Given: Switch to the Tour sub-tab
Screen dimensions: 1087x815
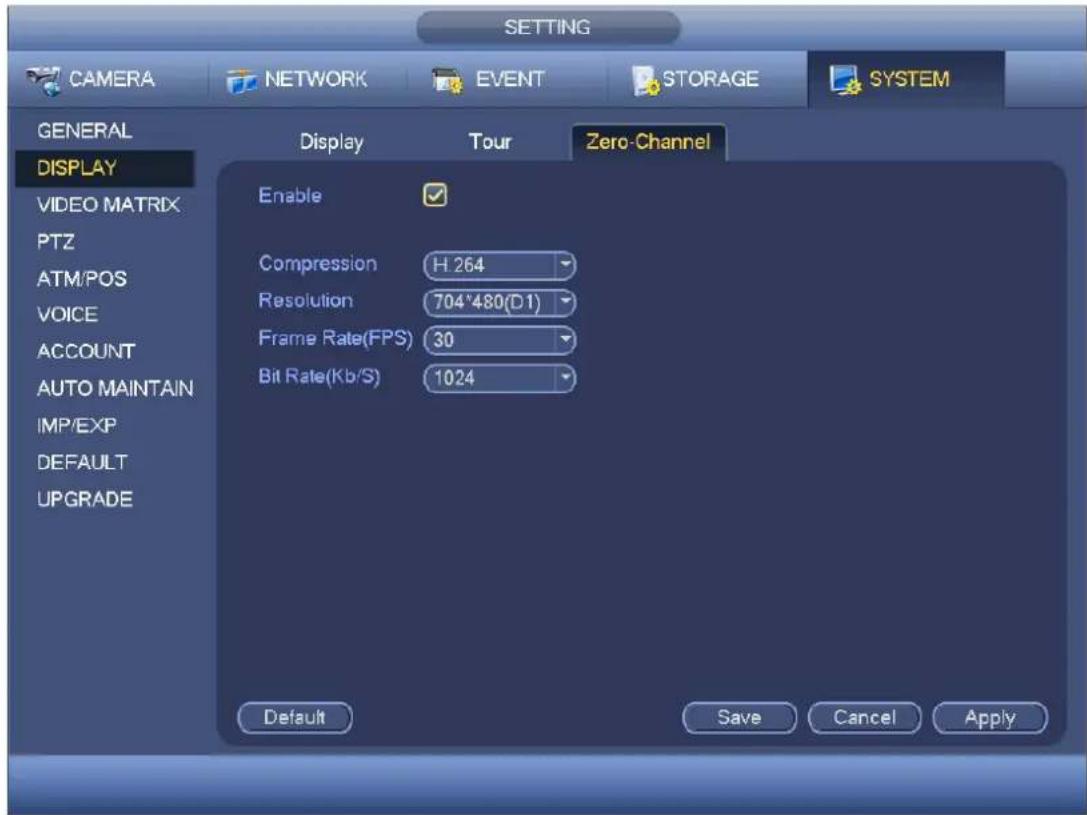Looking at the screenshot, I should 490,141.
